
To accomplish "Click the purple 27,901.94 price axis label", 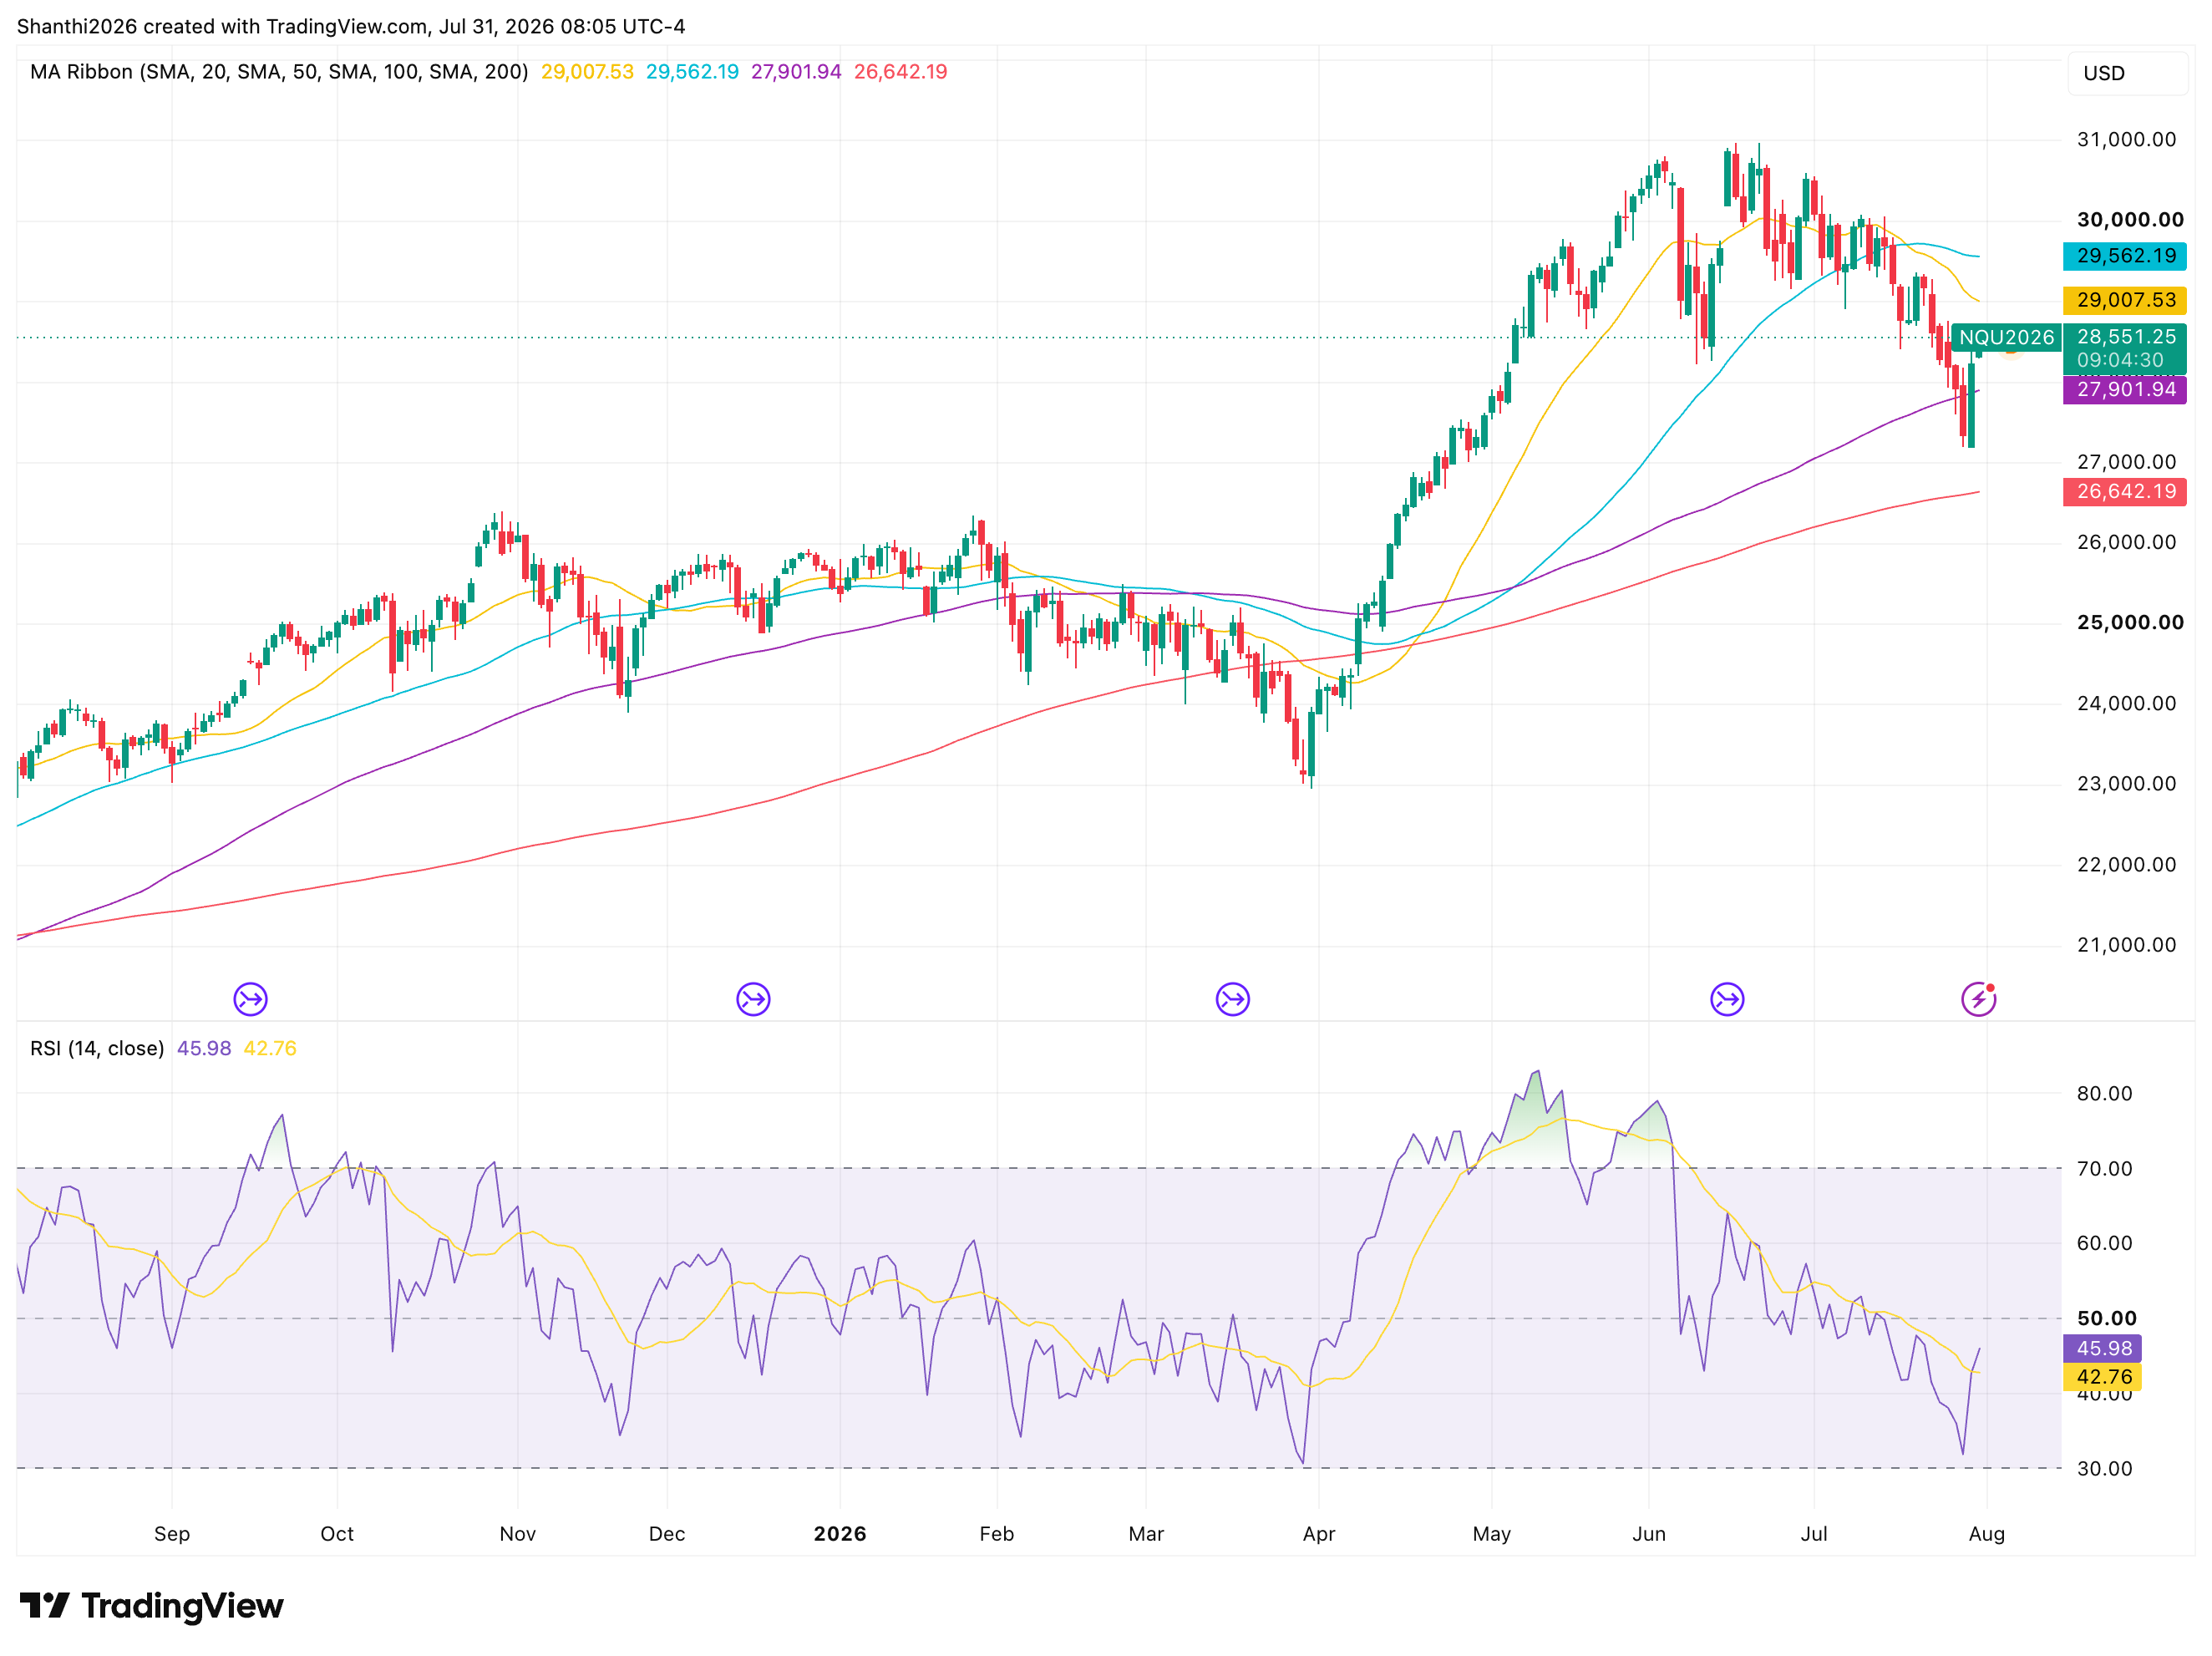I will 2125,389.
